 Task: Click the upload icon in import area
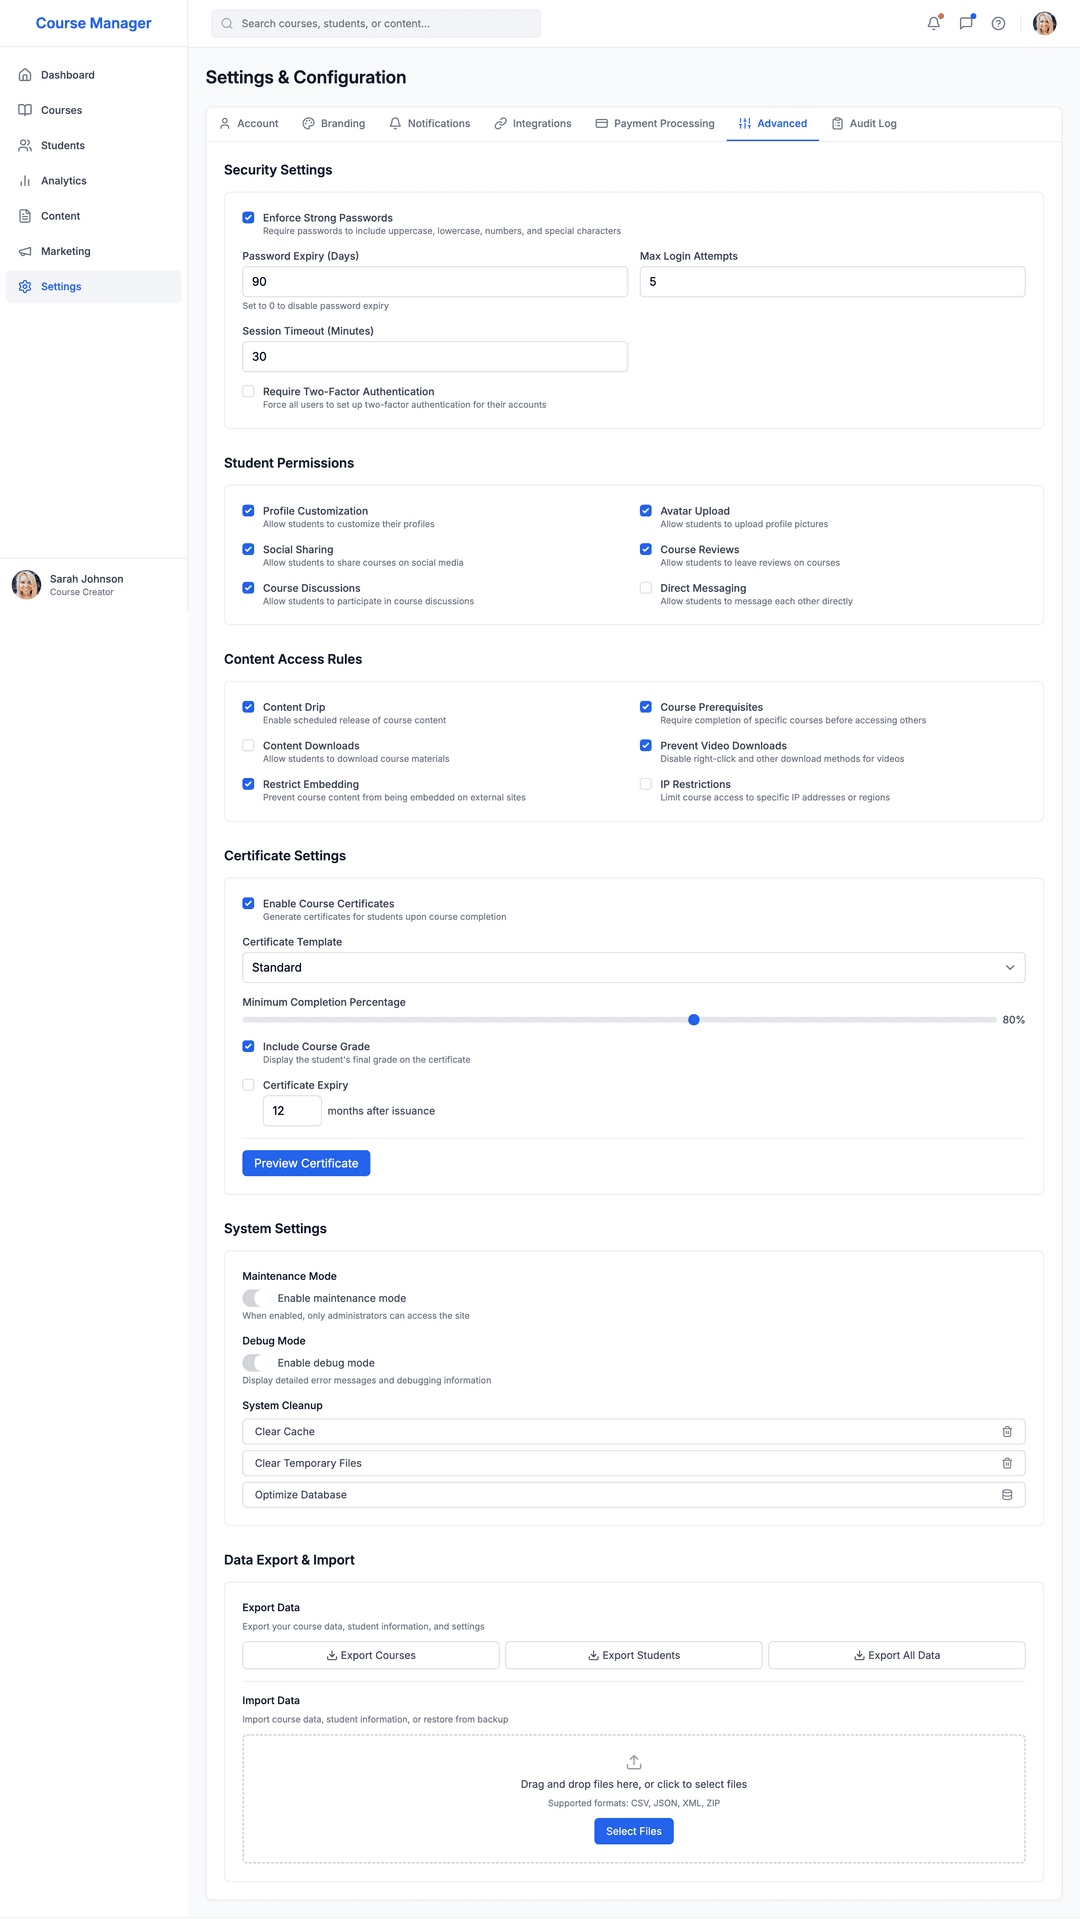pos(634,1762)
